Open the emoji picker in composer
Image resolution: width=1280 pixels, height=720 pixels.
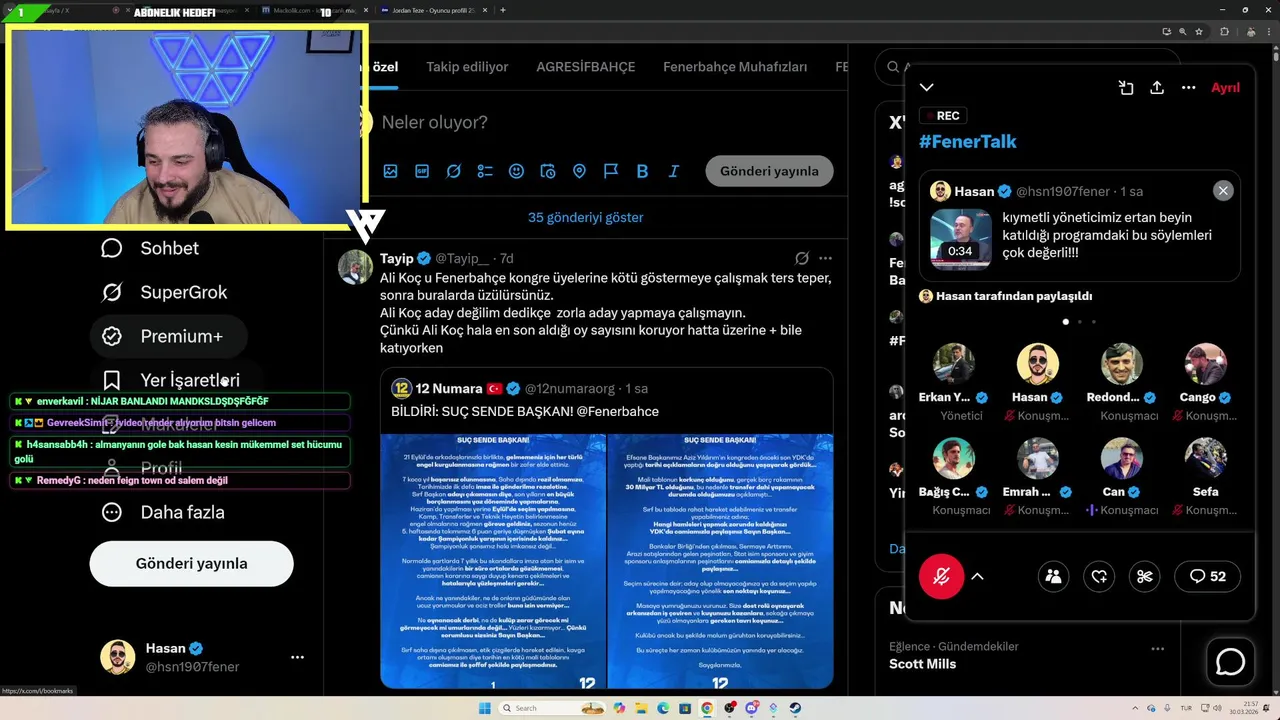[516, 171]
